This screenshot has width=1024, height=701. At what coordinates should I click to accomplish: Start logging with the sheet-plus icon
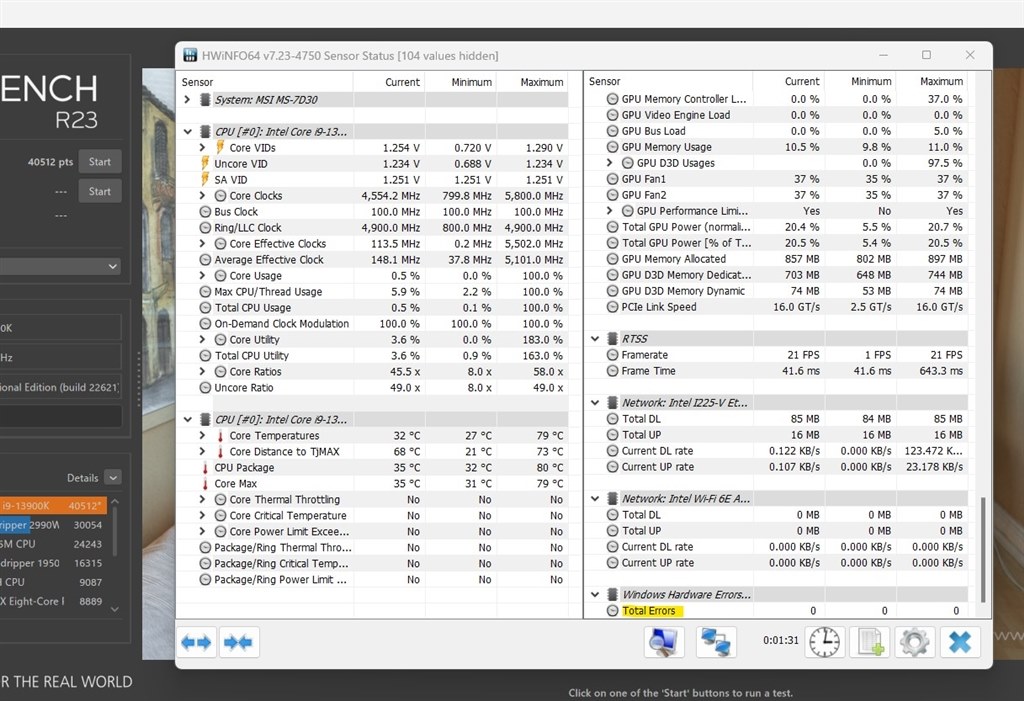point(870,642)
